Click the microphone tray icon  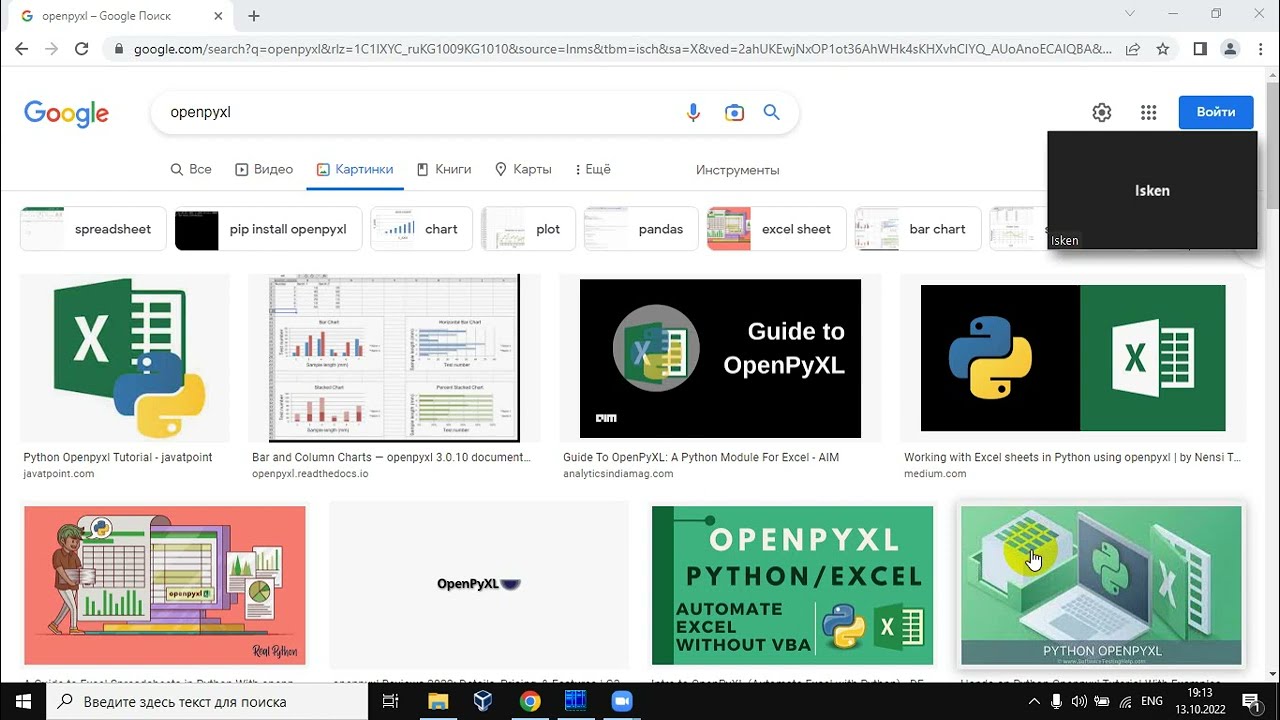point(1057,701)
